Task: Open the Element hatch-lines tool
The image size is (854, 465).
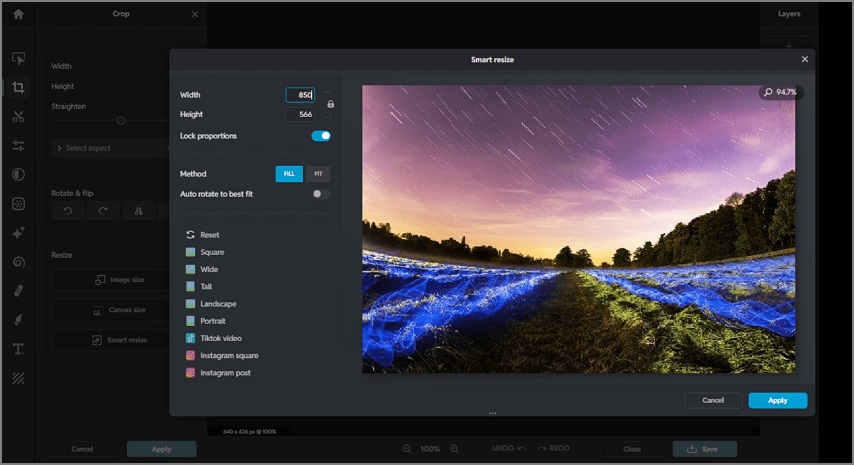Action: tap(19, 378)
